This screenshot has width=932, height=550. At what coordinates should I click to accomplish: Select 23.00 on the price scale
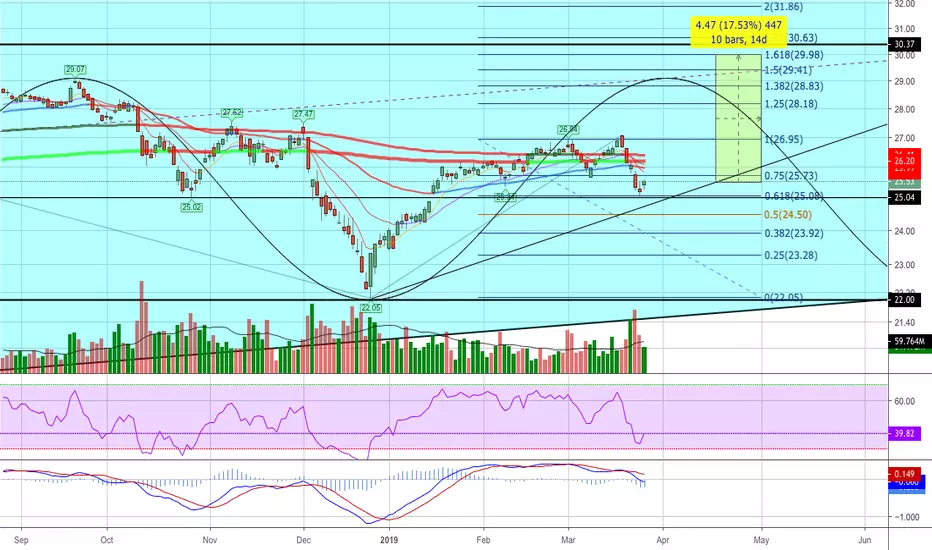pos(905,265)
